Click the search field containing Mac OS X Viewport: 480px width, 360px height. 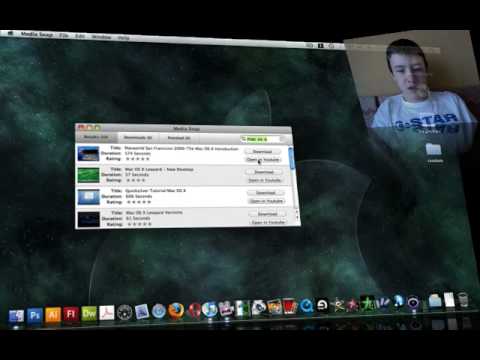(x=263, y=139)
